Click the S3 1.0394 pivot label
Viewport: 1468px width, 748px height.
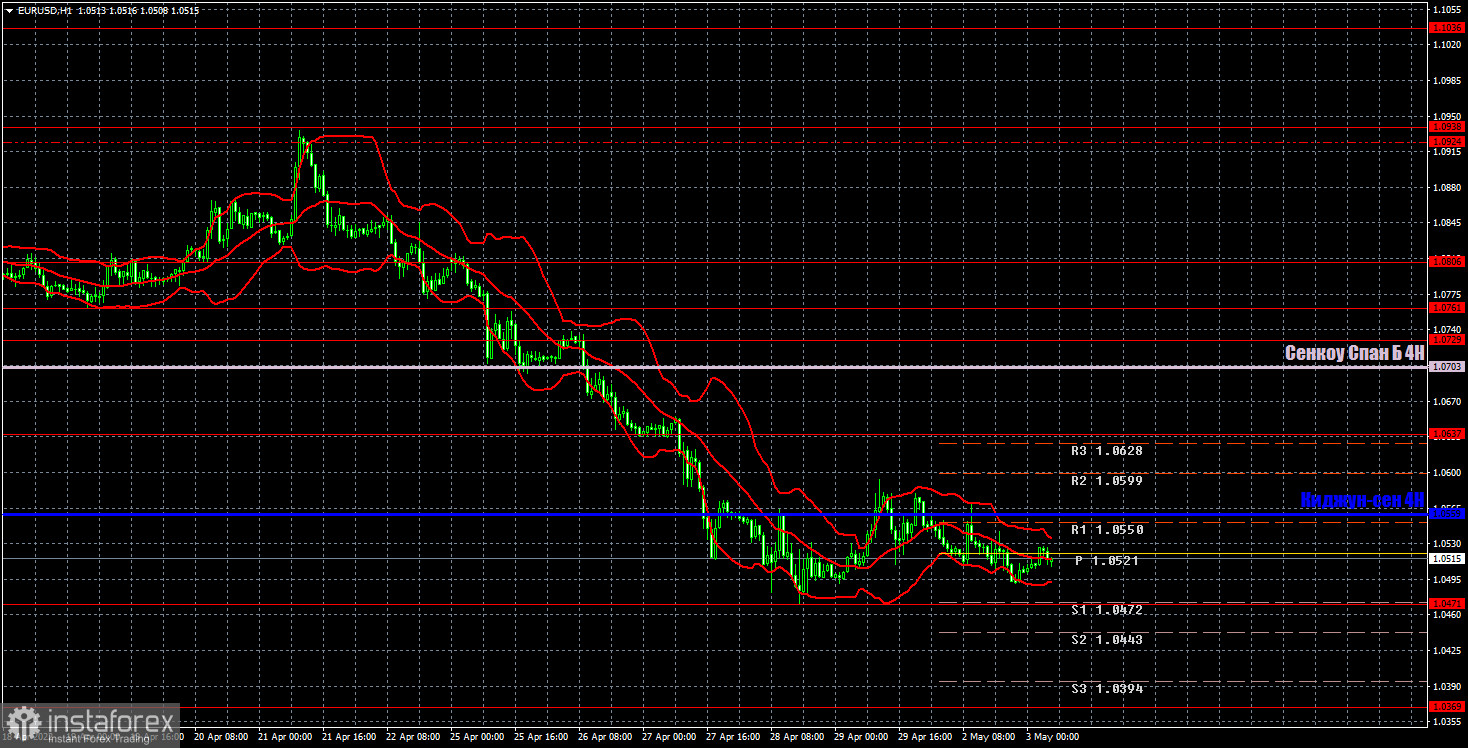click(1107, 689)
